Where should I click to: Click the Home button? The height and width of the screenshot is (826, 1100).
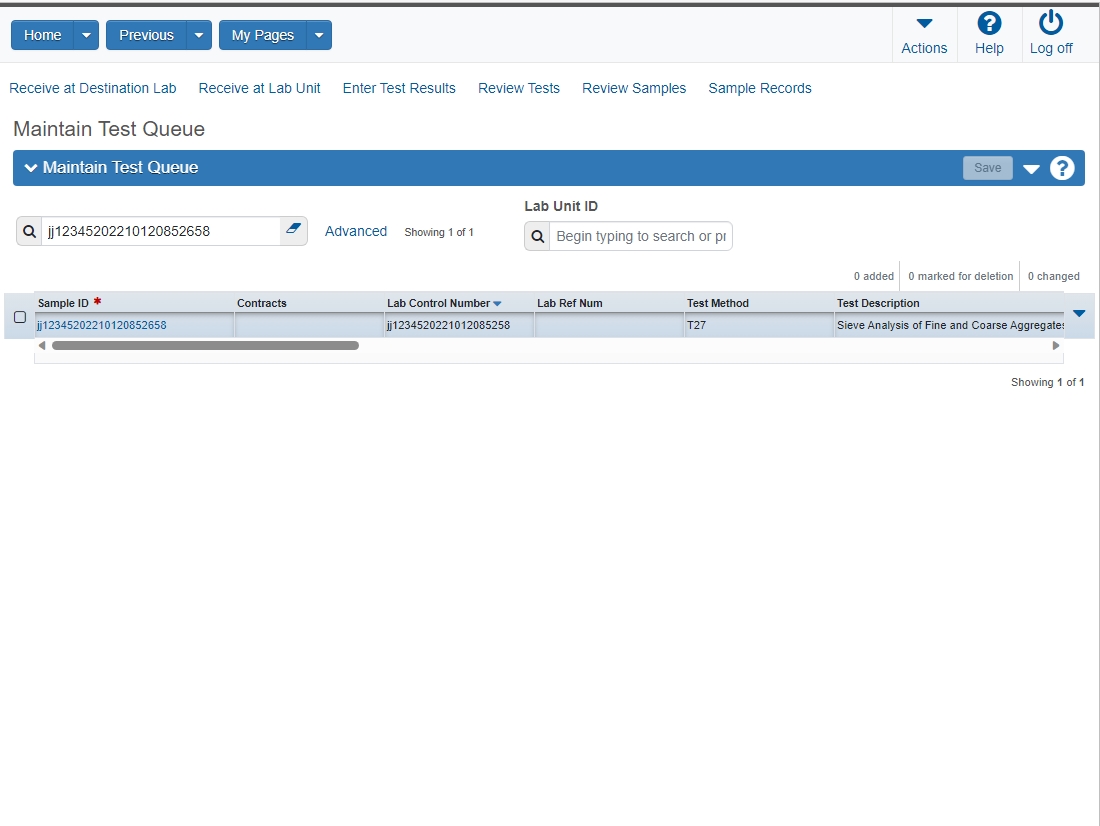42,35
